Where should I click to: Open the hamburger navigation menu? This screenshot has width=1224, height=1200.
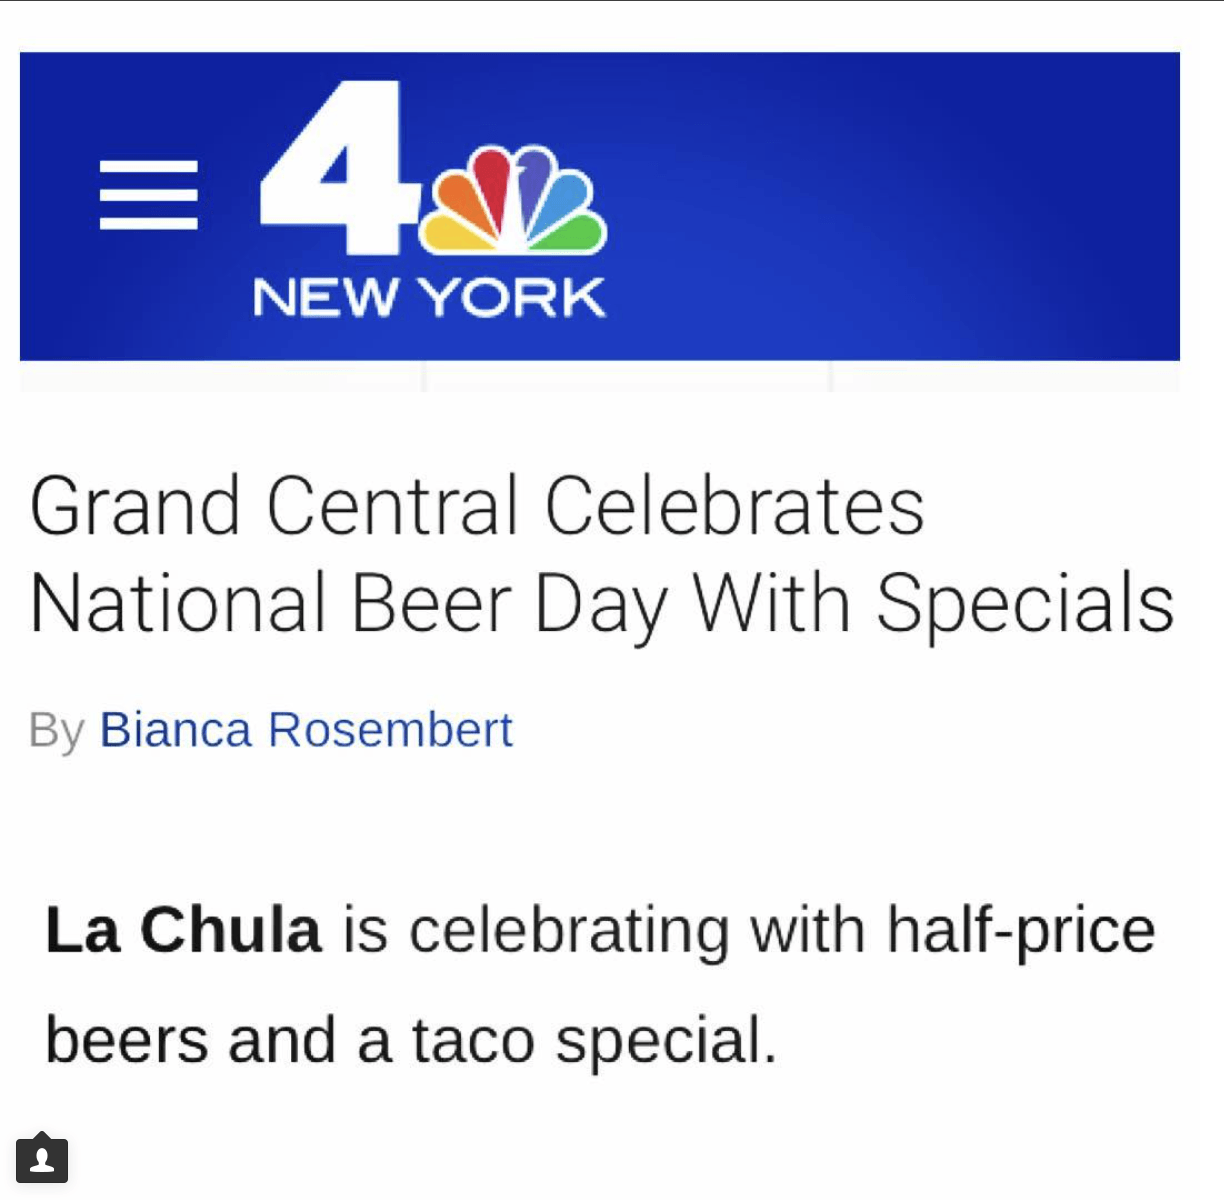148,195
